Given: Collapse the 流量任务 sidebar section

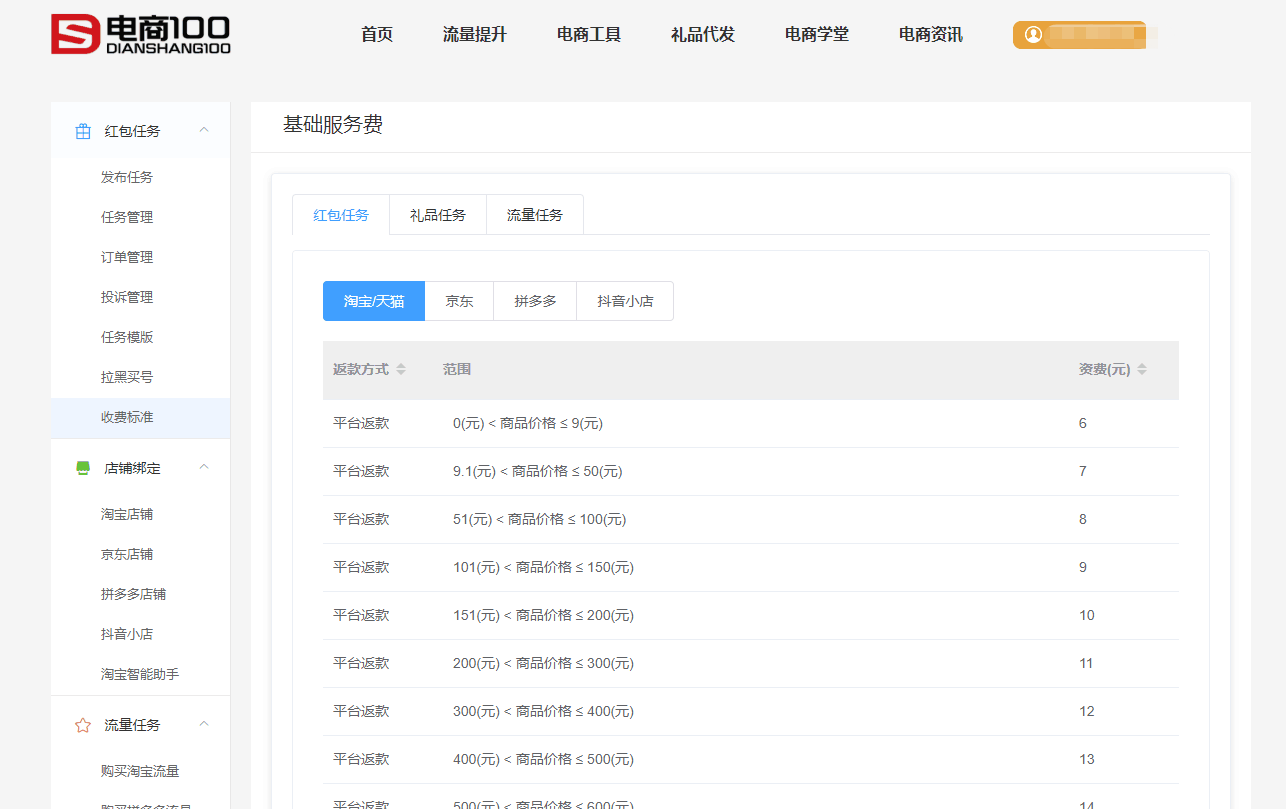Looking at the screenshot, I should click(204, 724).
